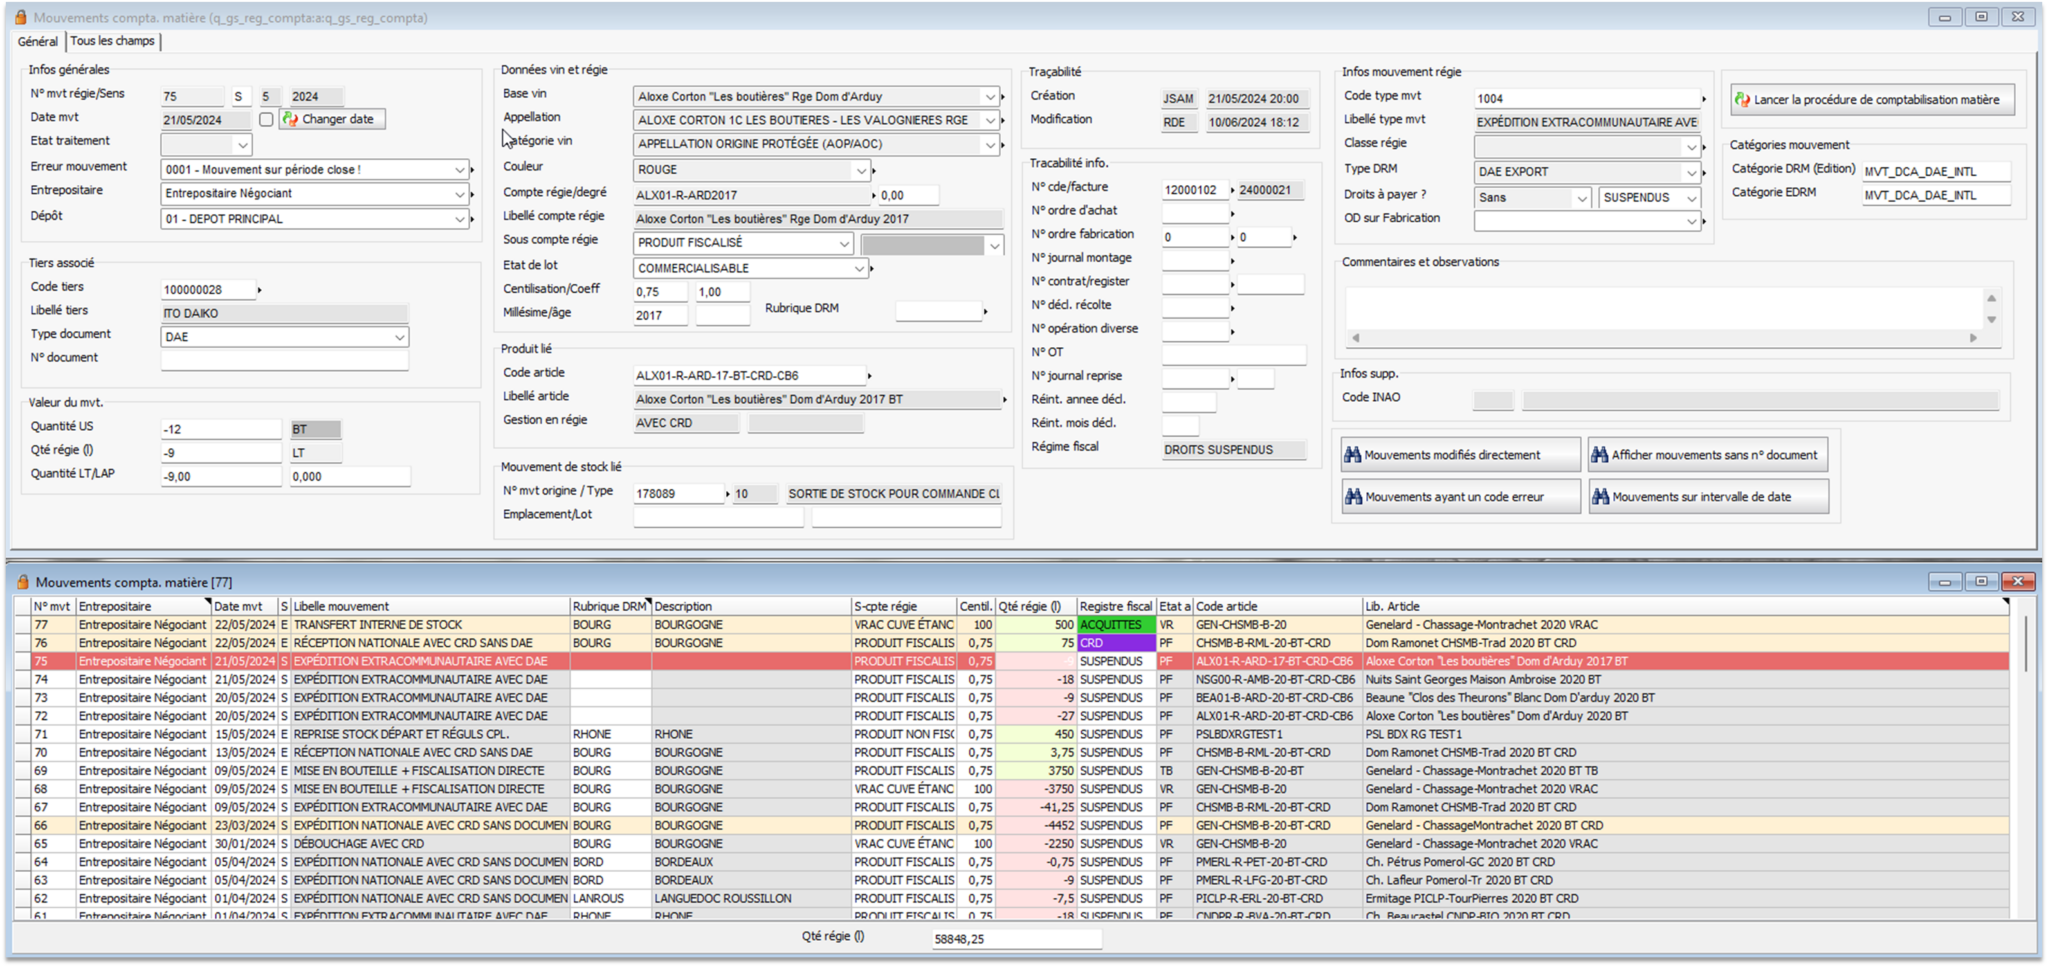Click binoculars icon on Mouvements ayant un code erreur
The width and height of the screenshot is (2048, 967).
pyautogui.click(x=1353, y=497)
